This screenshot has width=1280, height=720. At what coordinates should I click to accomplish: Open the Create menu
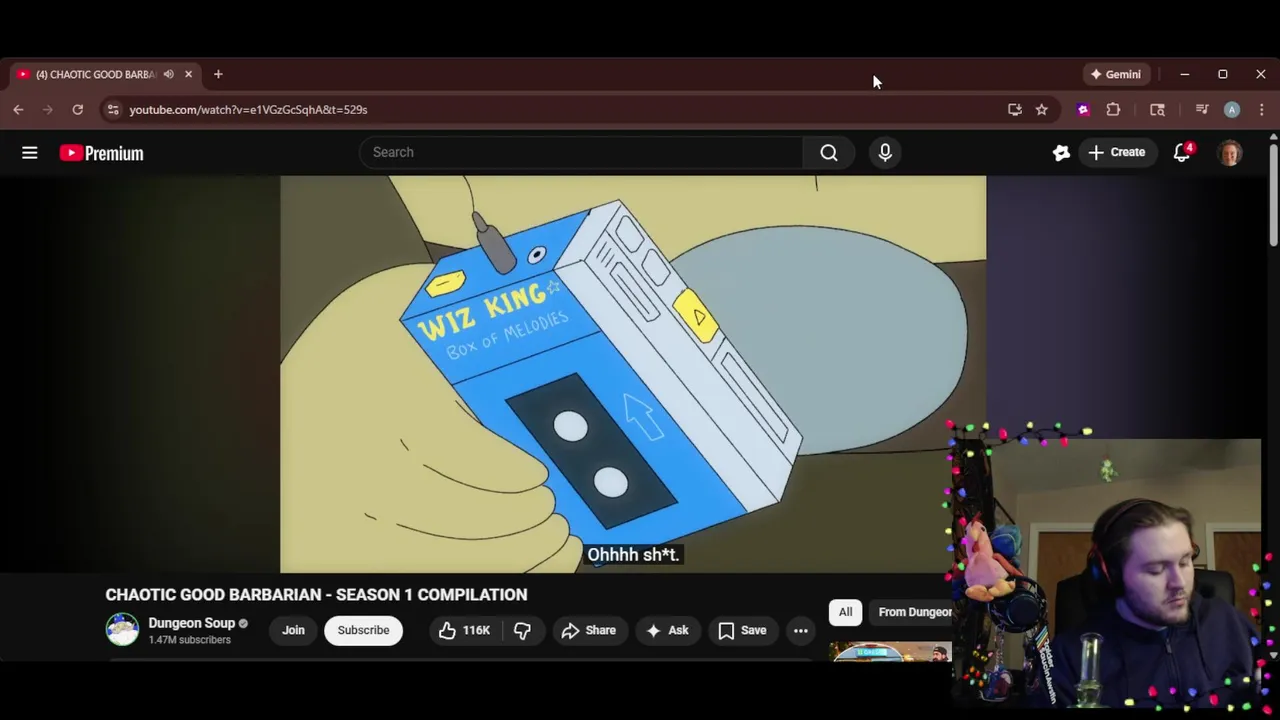1117,152
